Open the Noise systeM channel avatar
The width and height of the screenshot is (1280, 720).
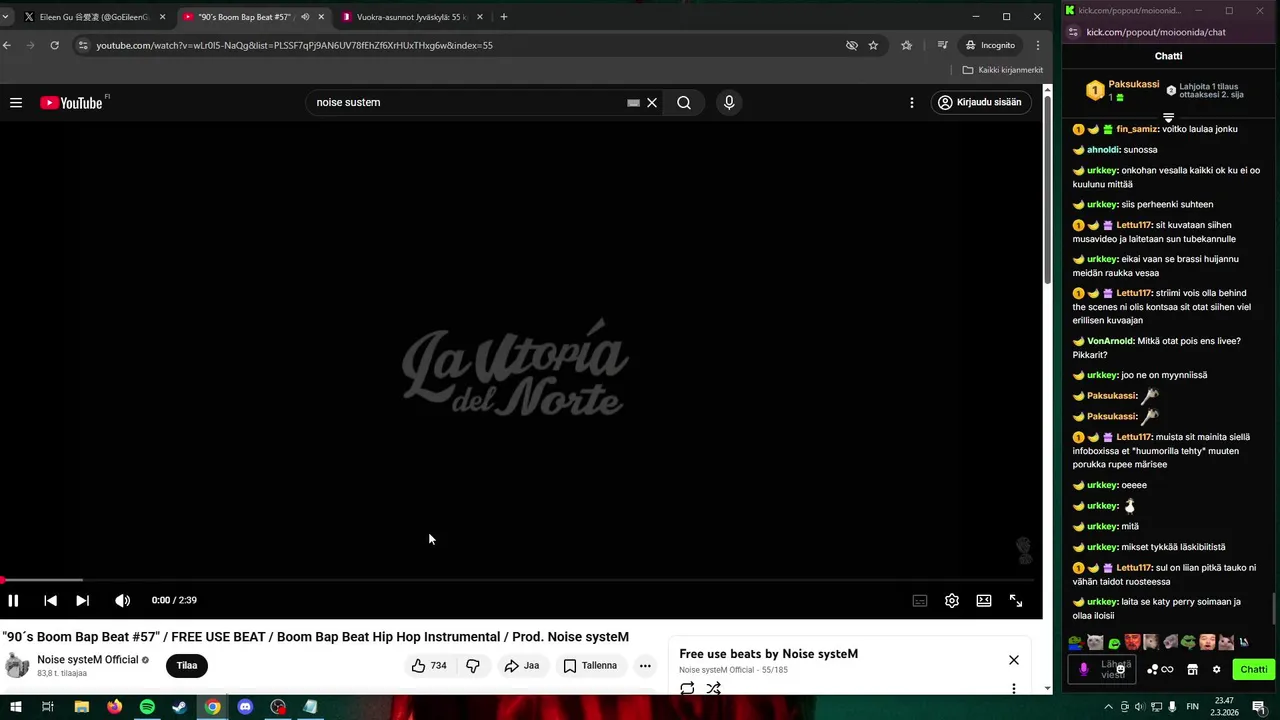[x=17, y=665]
